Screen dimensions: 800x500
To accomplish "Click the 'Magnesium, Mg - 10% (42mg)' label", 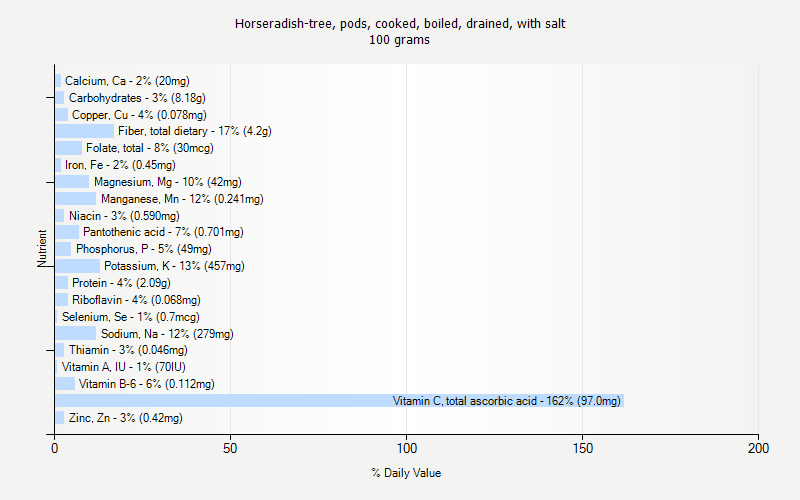I will tap(167, 182).
